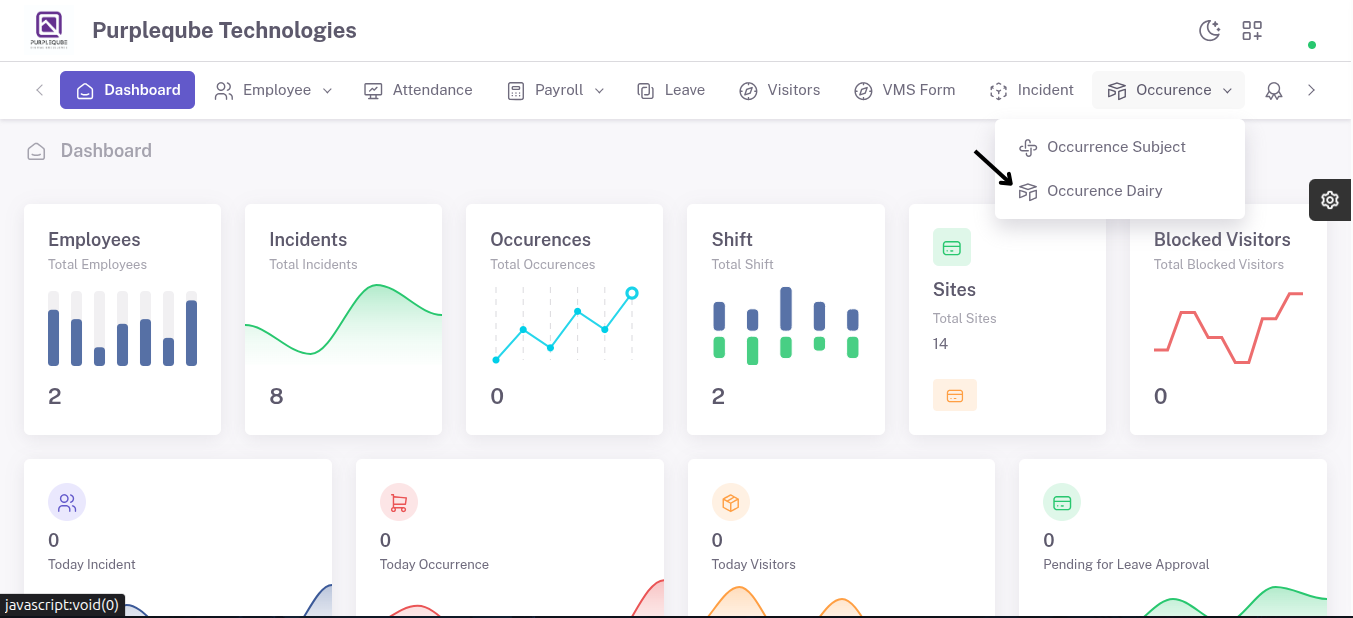Open the apps grid icon

[1252, 31]
